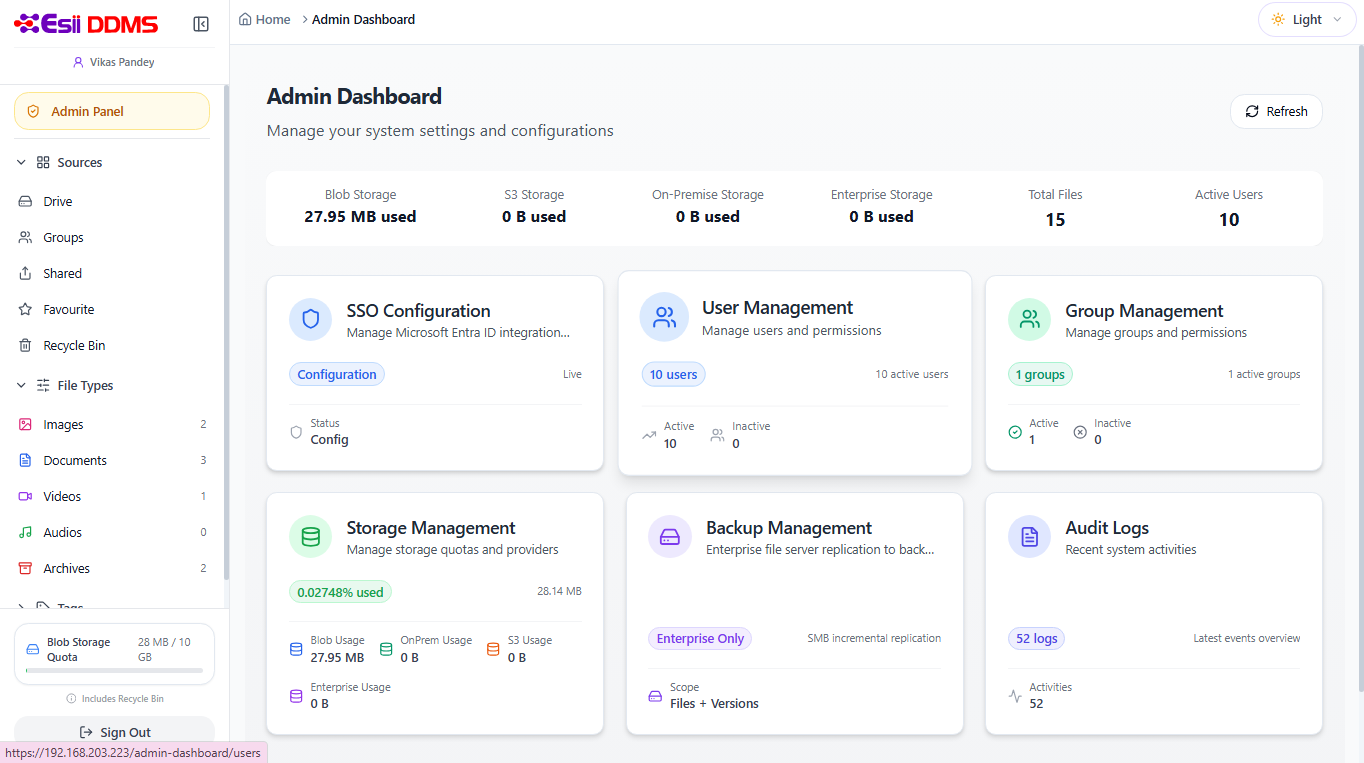Click the SSO Configuration shield icon
Image resolution: width=1364 pixels, height=763 pixels.
[x=310, y=320]
